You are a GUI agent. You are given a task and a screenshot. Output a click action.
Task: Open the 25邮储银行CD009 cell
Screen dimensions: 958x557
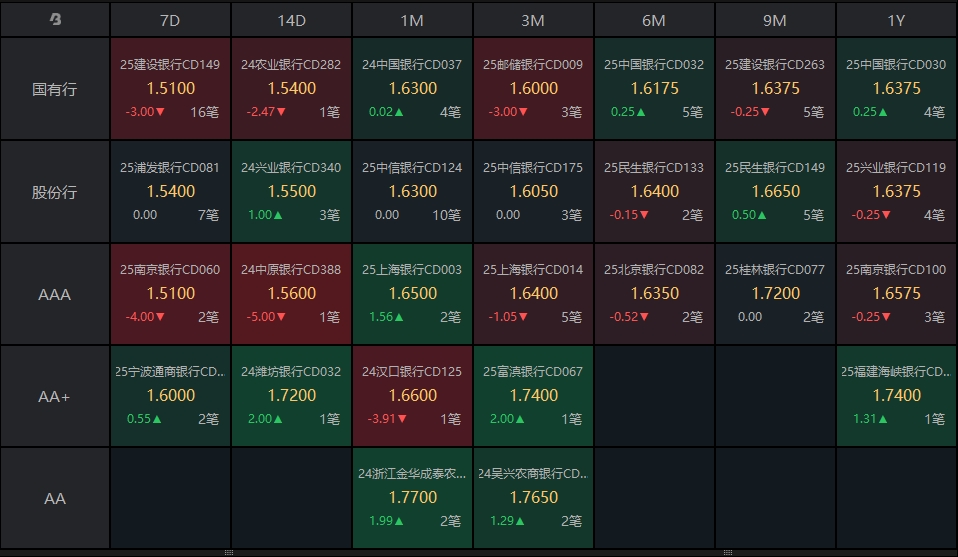(x=533, y=89)
